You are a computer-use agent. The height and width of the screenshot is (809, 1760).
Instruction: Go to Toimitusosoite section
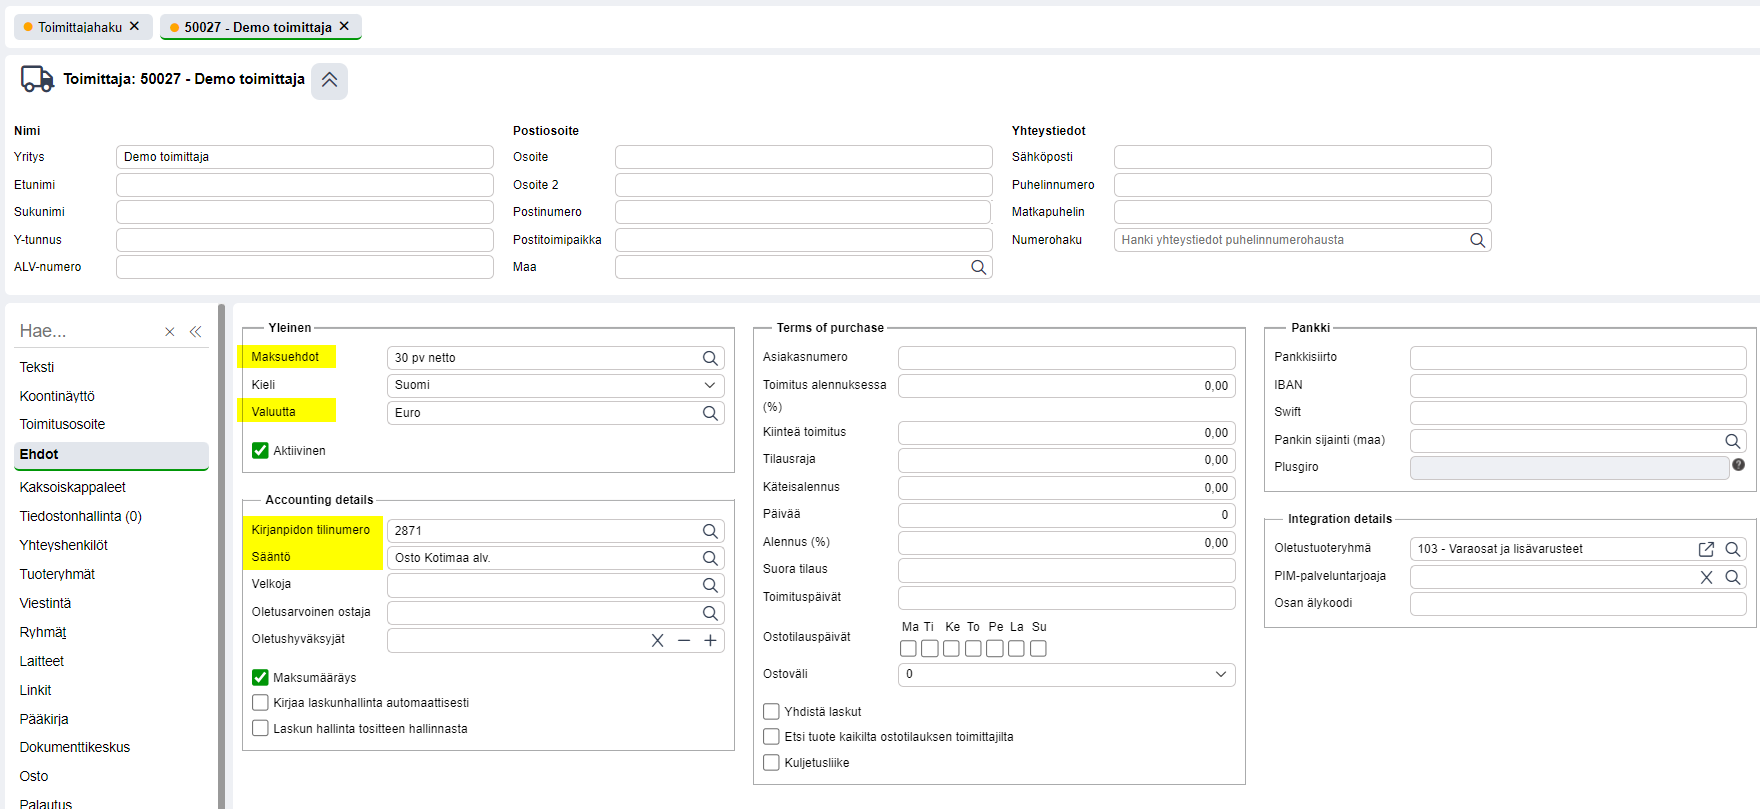pos(62,424)
